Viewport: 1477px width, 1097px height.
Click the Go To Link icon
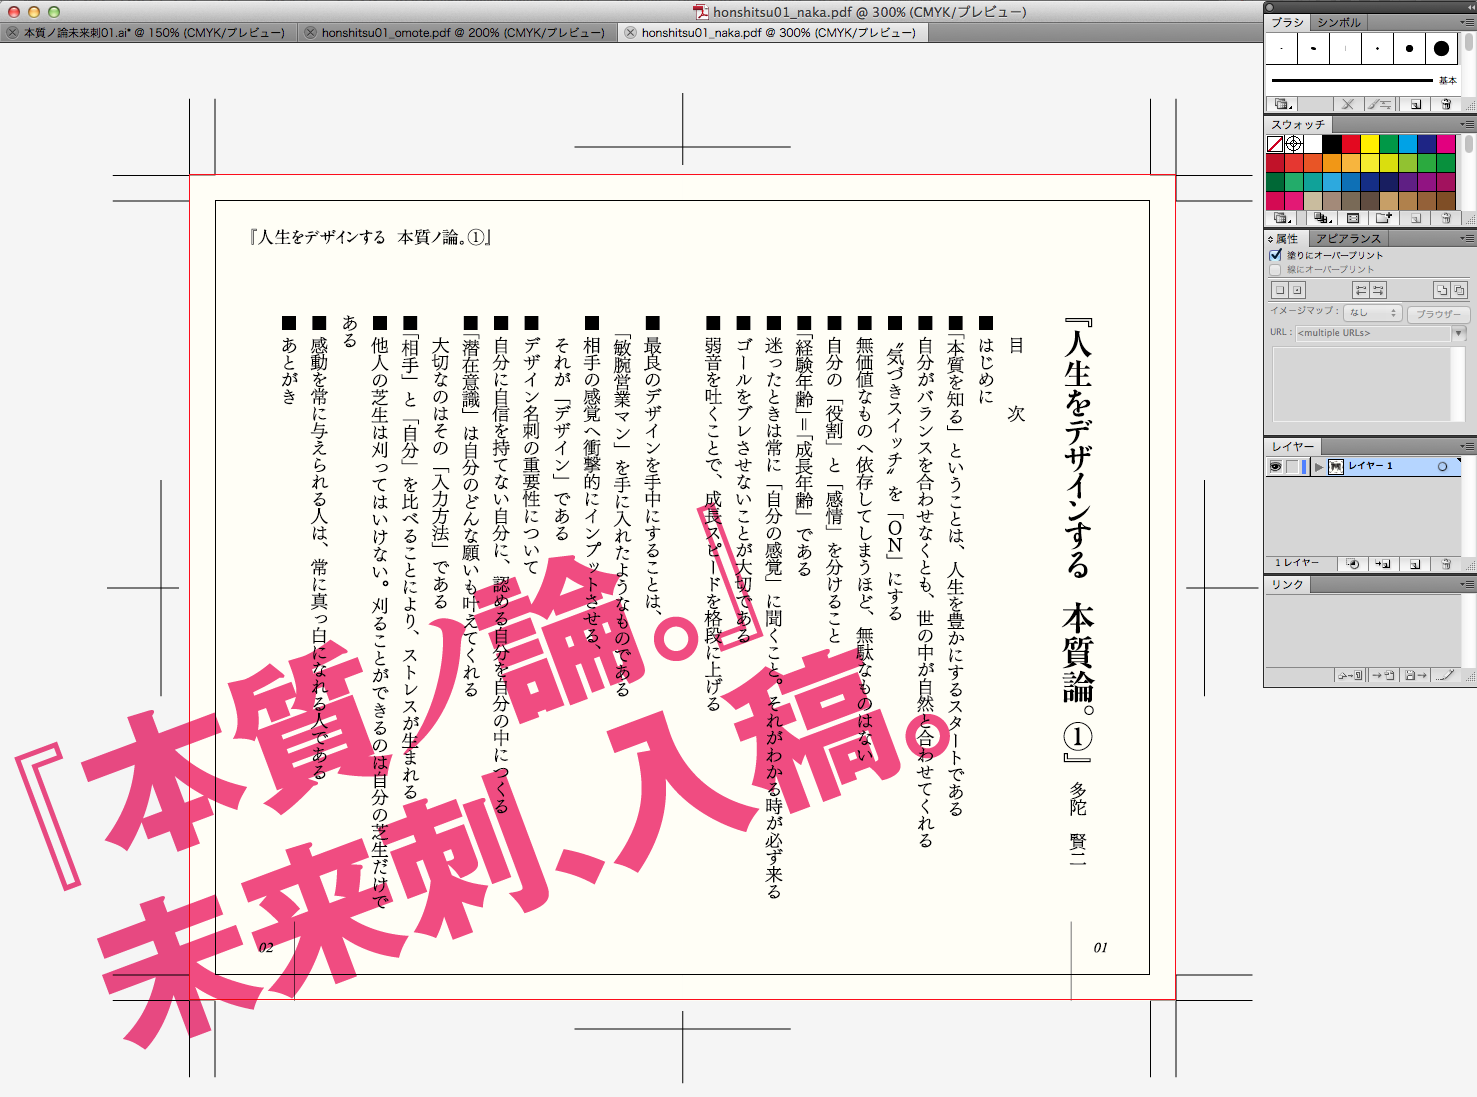tap(1384, 676)
